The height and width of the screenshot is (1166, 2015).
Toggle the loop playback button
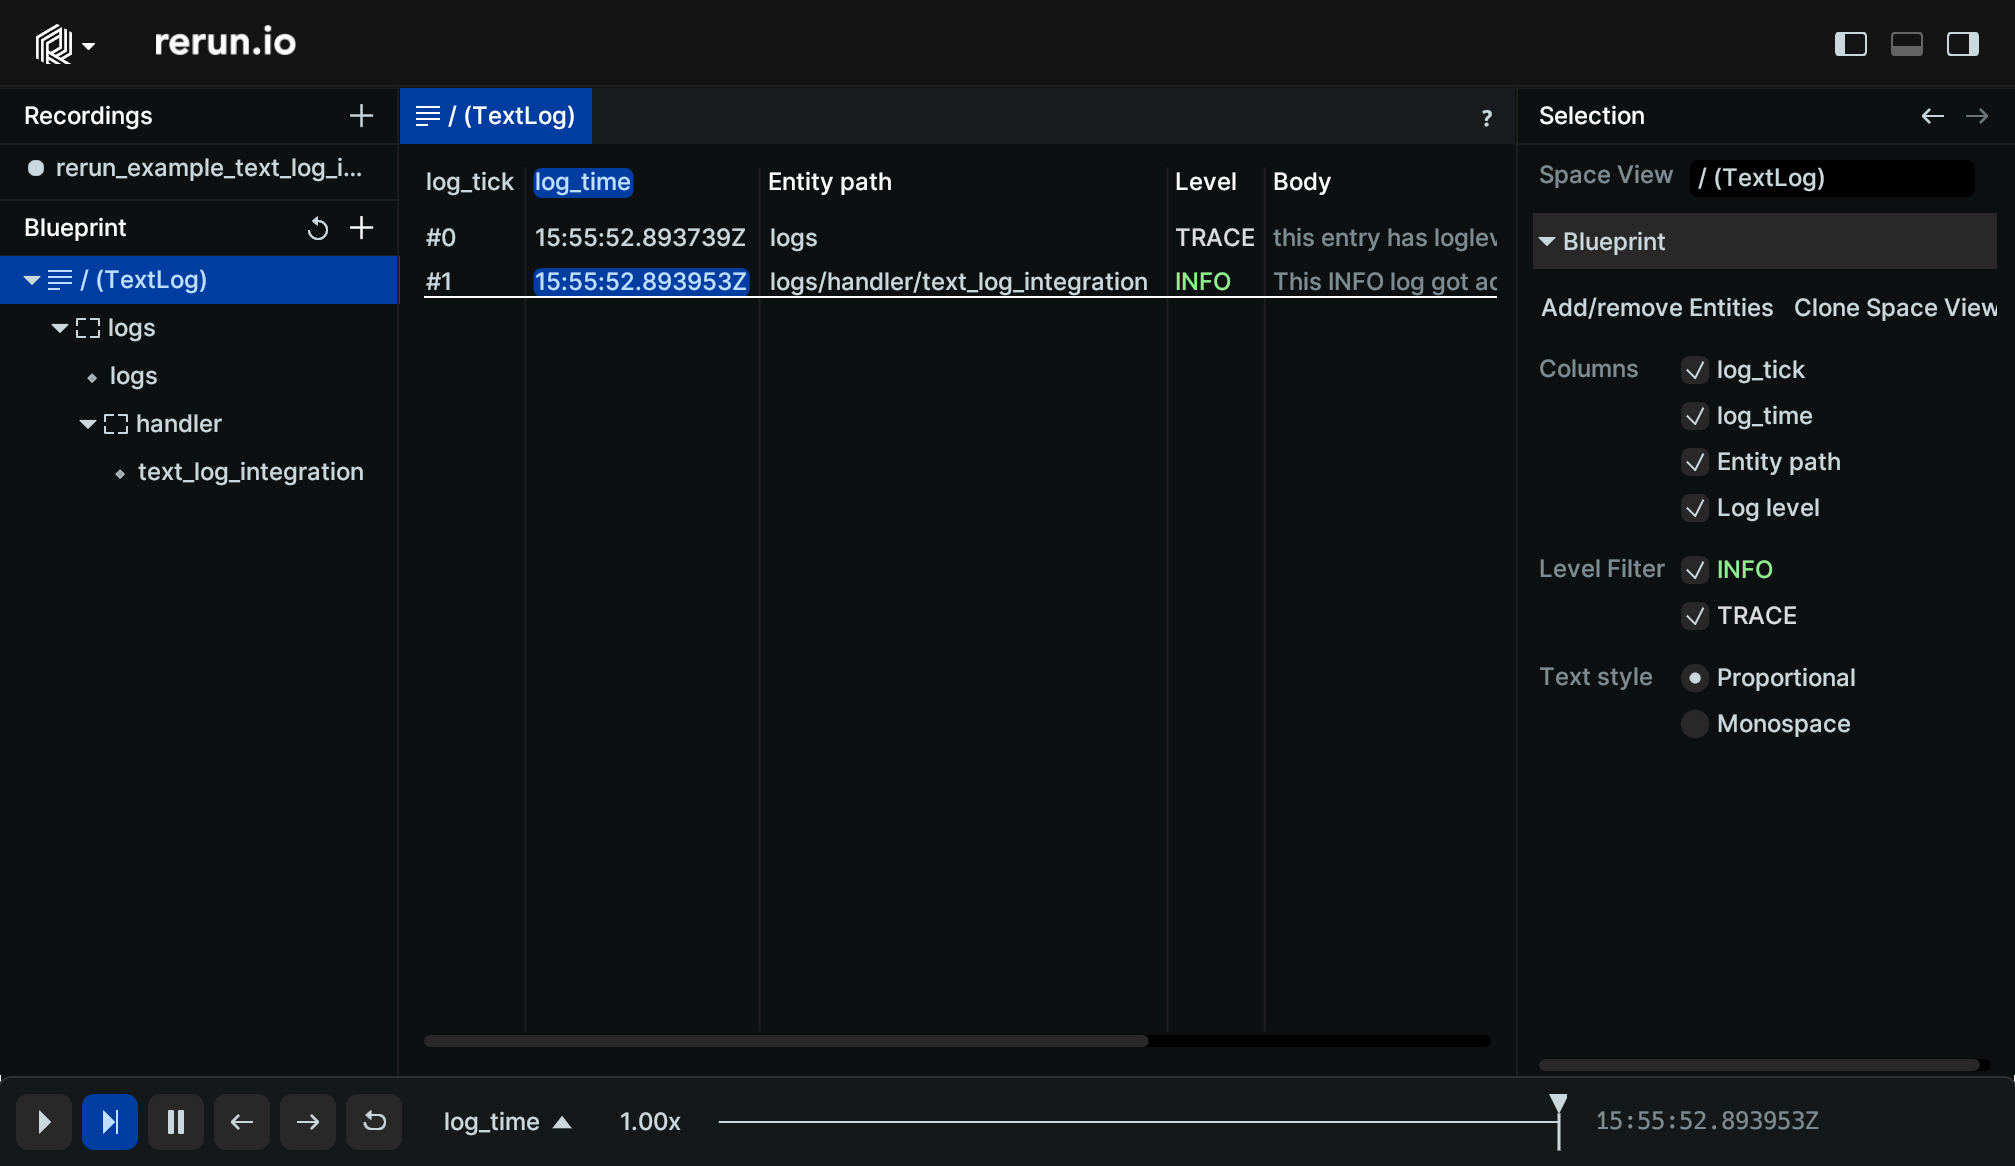pyautogui.click(x=374, y=1122)
